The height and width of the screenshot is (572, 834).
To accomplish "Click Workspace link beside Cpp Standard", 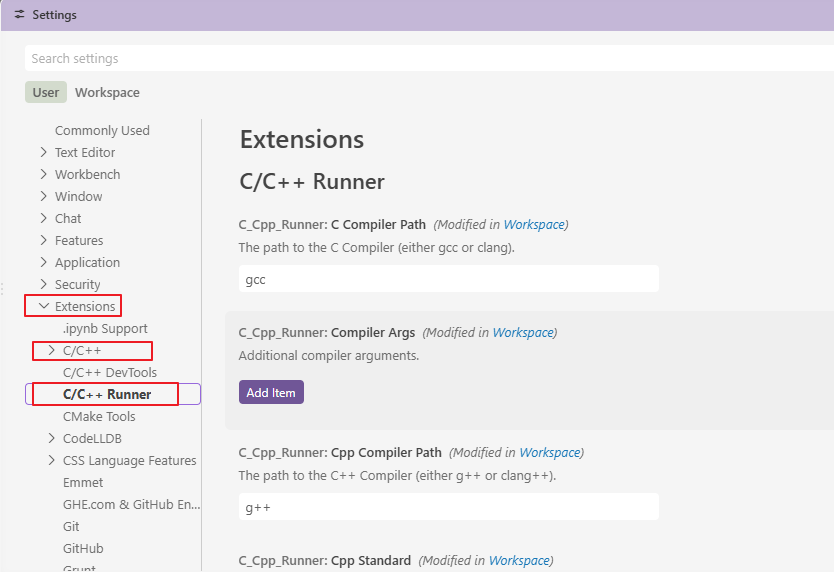I will point(519,560).
